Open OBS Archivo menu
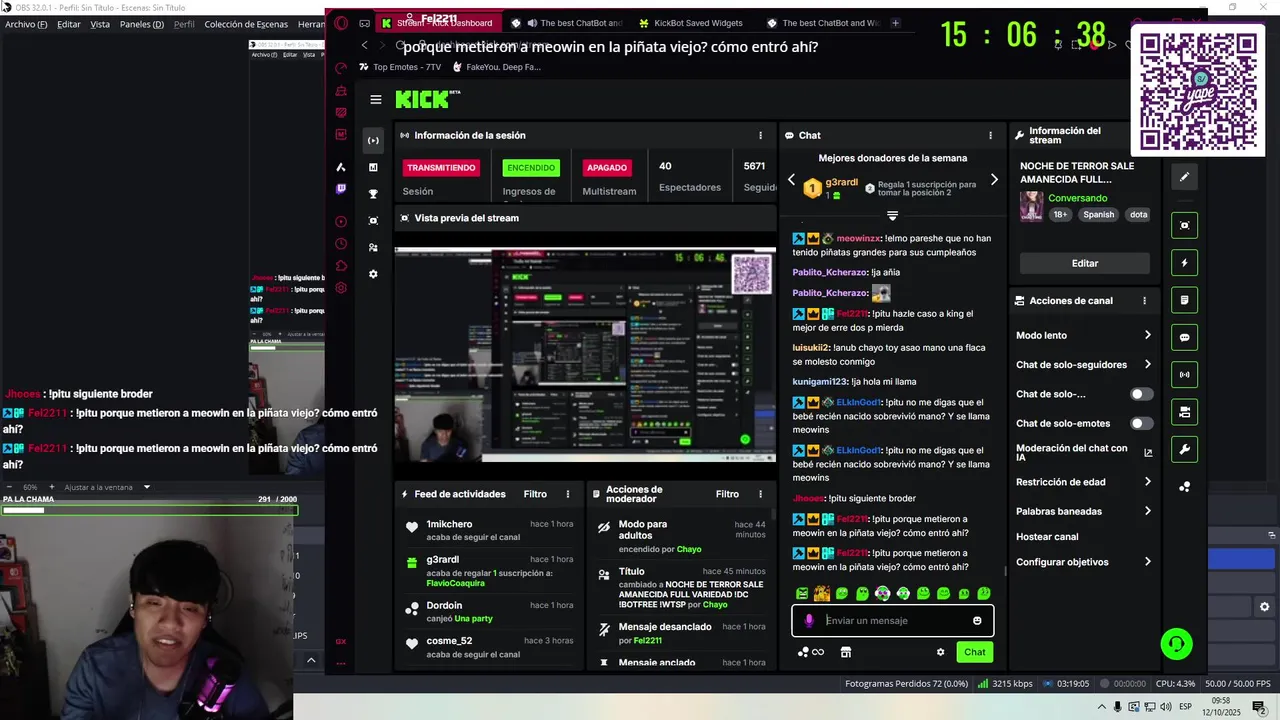 [x=26, y=24]
